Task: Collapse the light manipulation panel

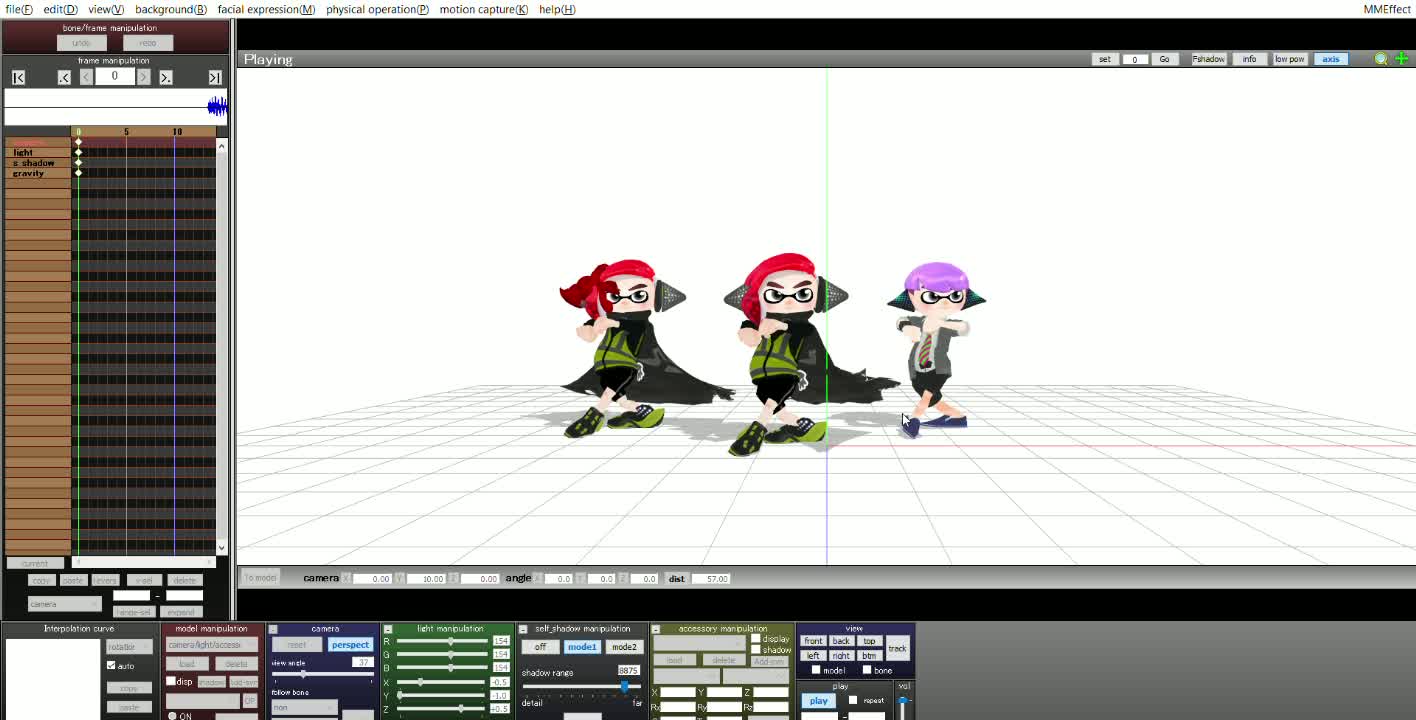Action: click(388, 629)
